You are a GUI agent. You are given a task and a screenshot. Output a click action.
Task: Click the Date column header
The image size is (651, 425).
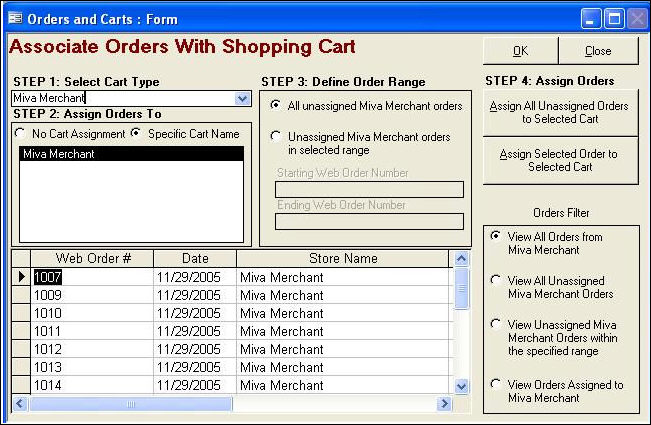coord(195,258)
